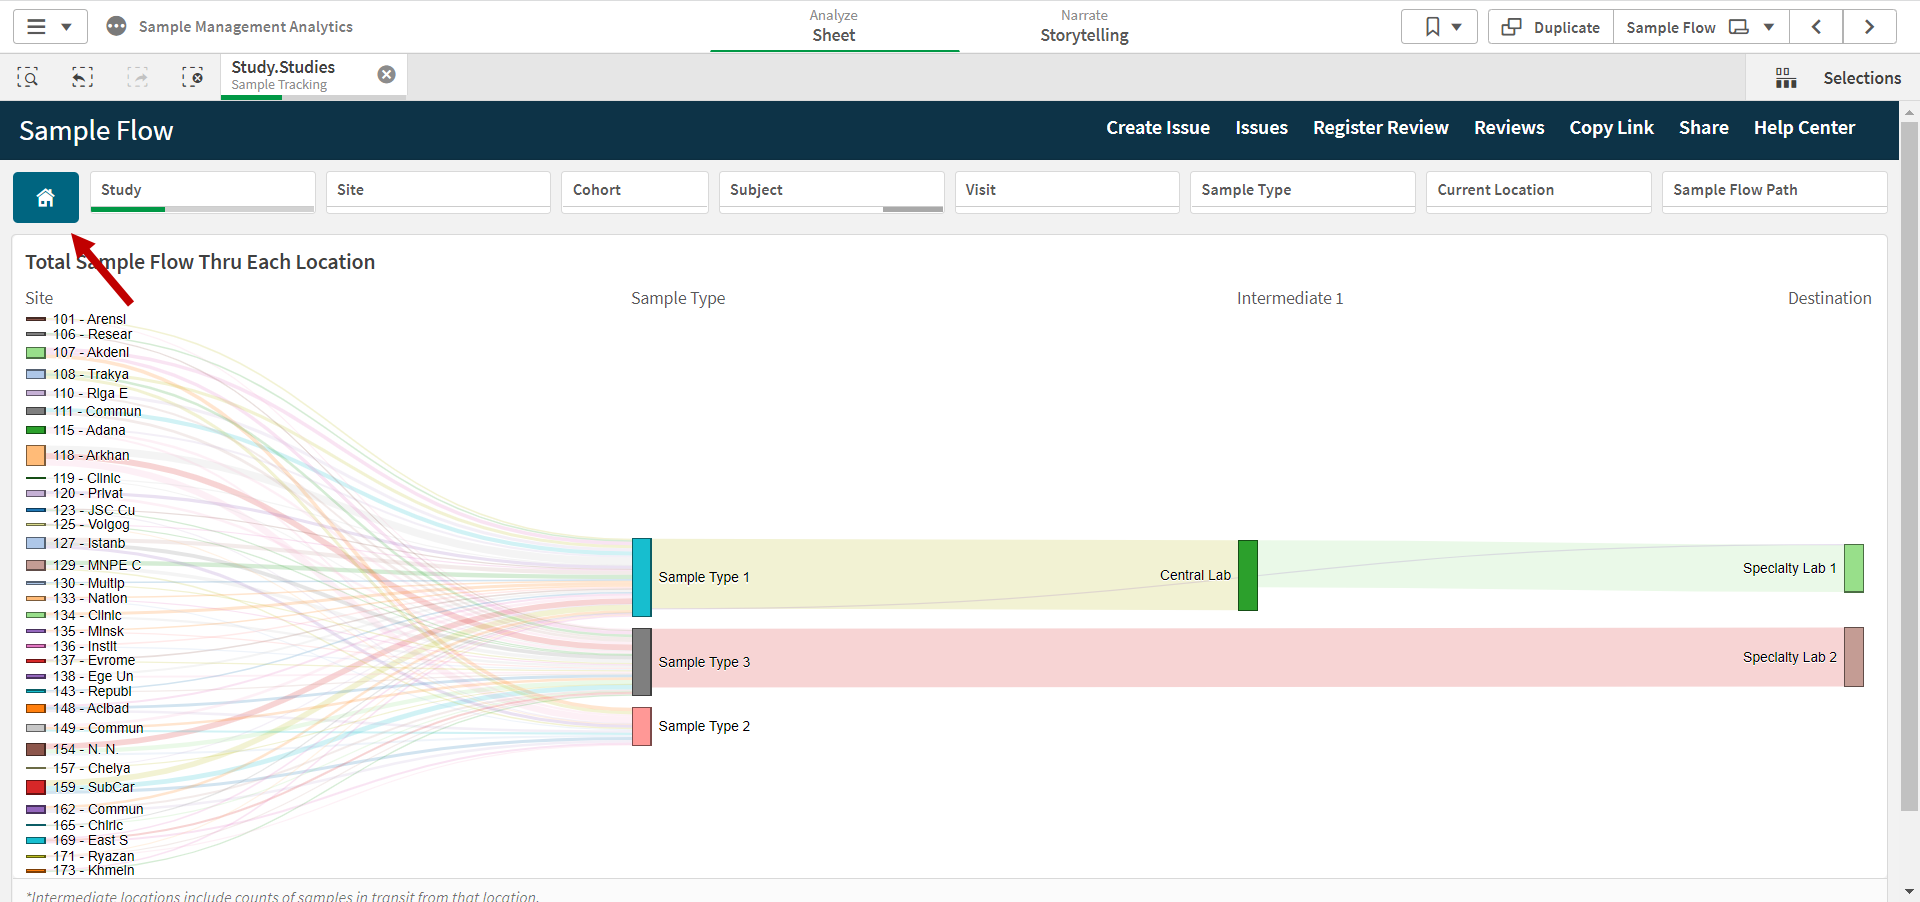The image size is (1920, 902).
Task: Click the Create Issue link
Action: click(1157, 128)
